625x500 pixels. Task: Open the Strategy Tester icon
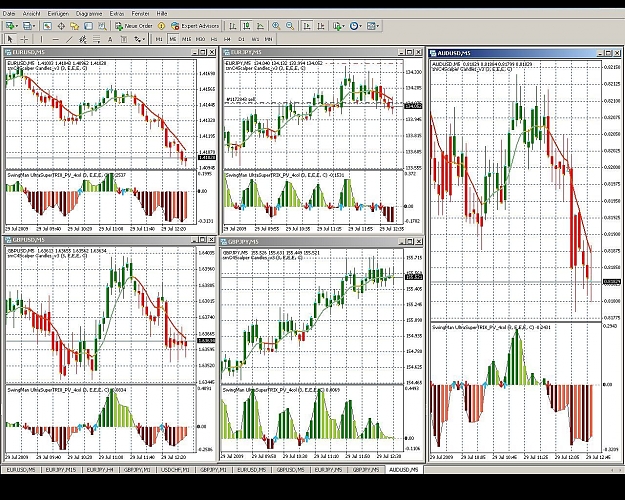point(102,26)
